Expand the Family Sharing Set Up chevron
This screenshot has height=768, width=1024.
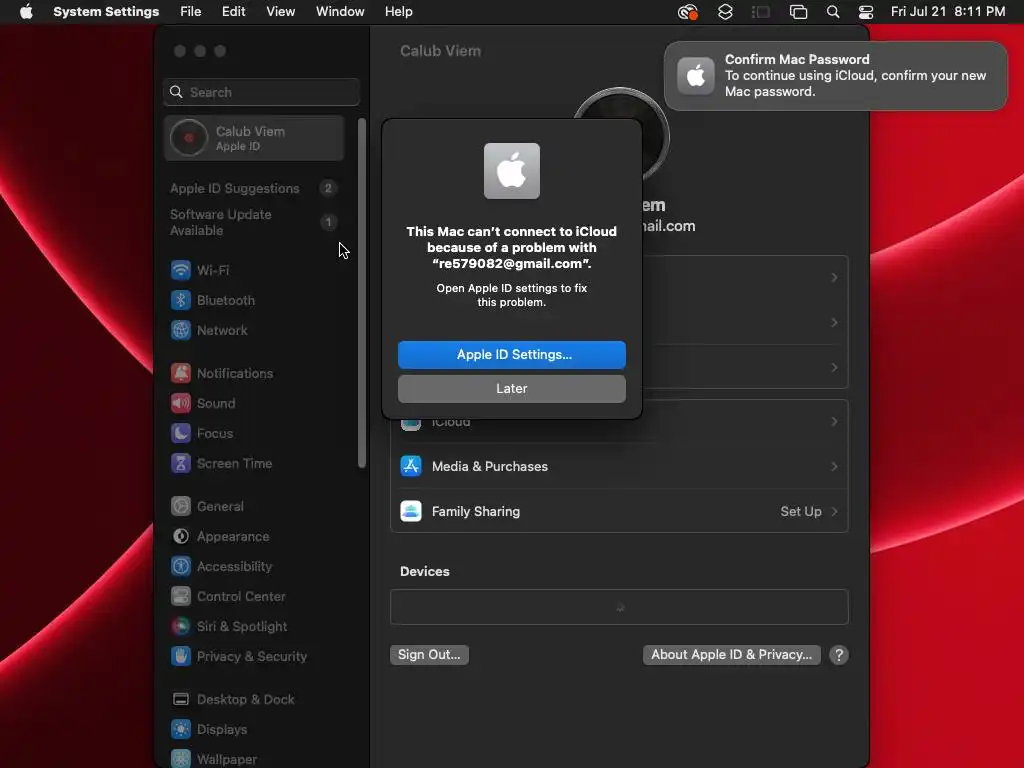tap(834, 511)
